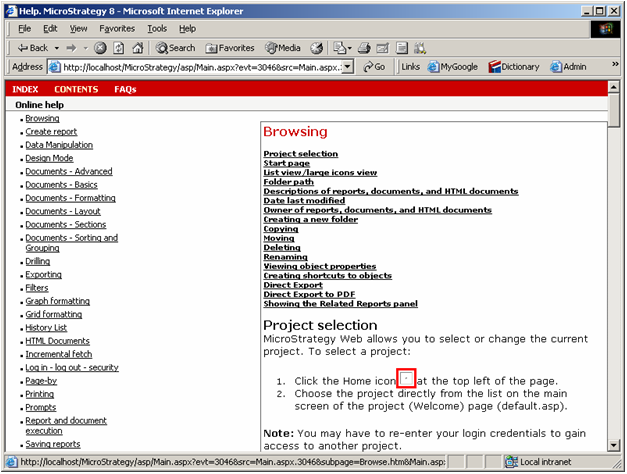Click the Edit page toolbar icon
This screenshot has height=474, width=627.
(x=383, y=48)
